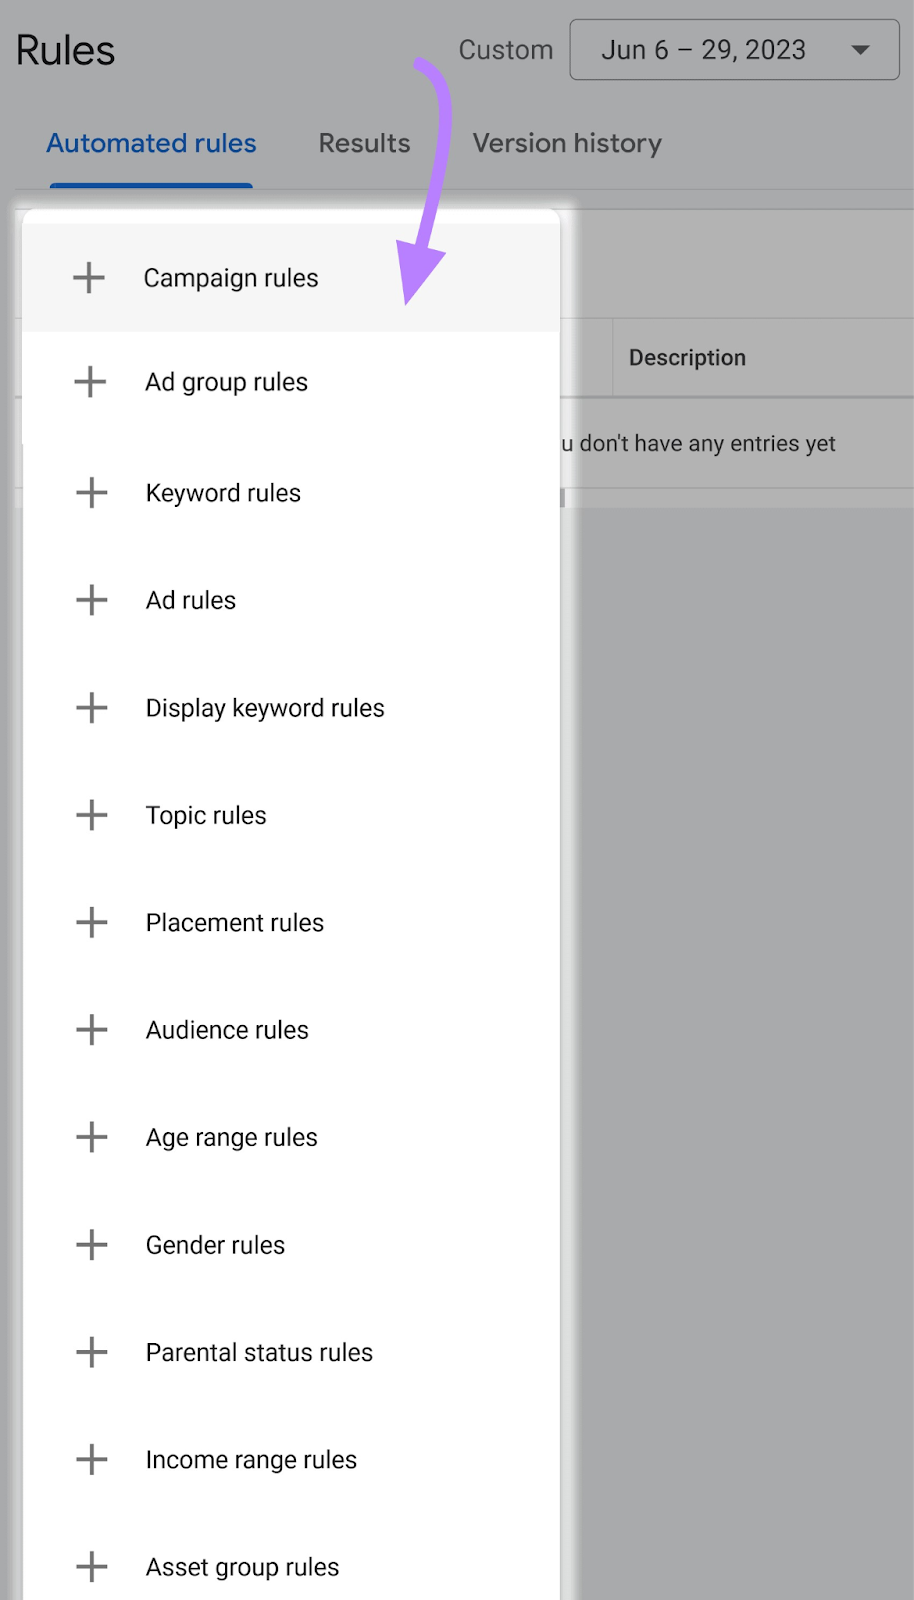Click the plus icon beside Keyword rules
The width and height of the screenshot is (914, 1600).
(91, 492)
